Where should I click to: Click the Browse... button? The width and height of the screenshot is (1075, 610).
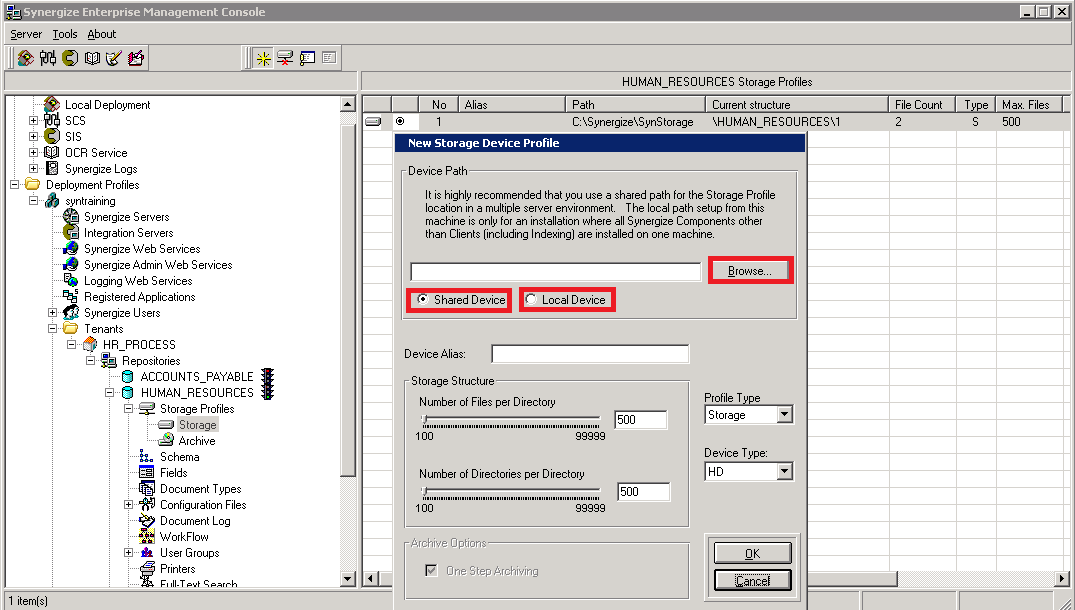[x=749, y=271]
